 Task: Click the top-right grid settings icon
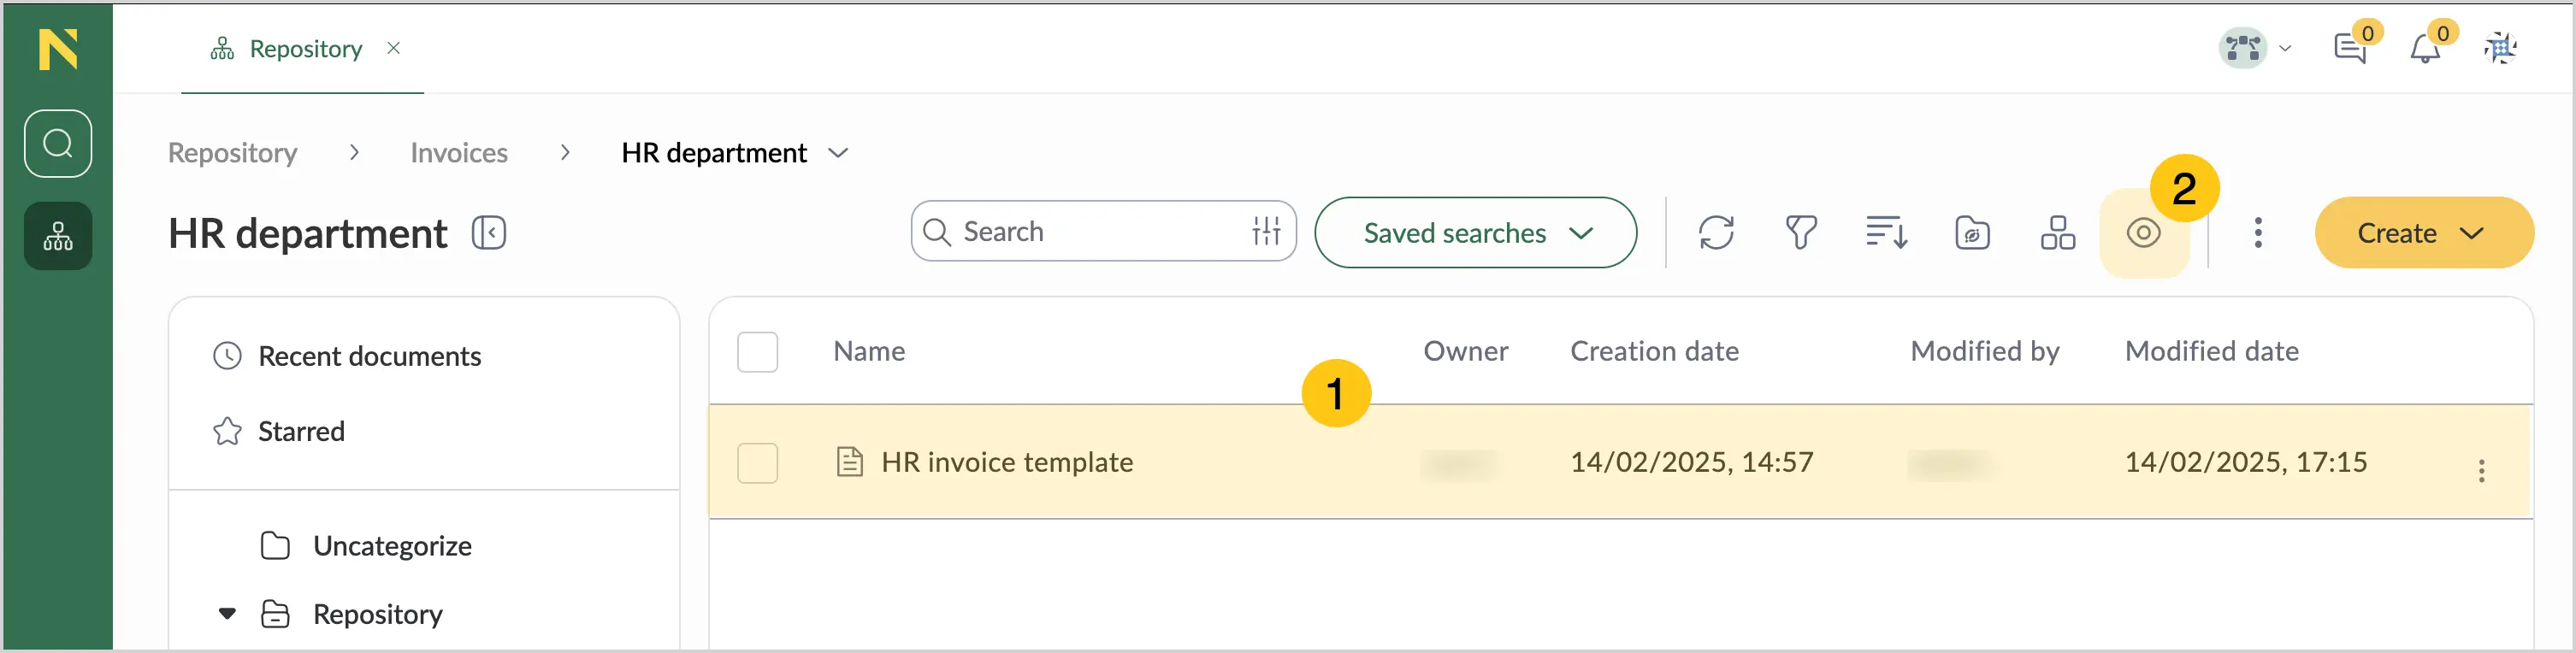(x=2500, y=48)
